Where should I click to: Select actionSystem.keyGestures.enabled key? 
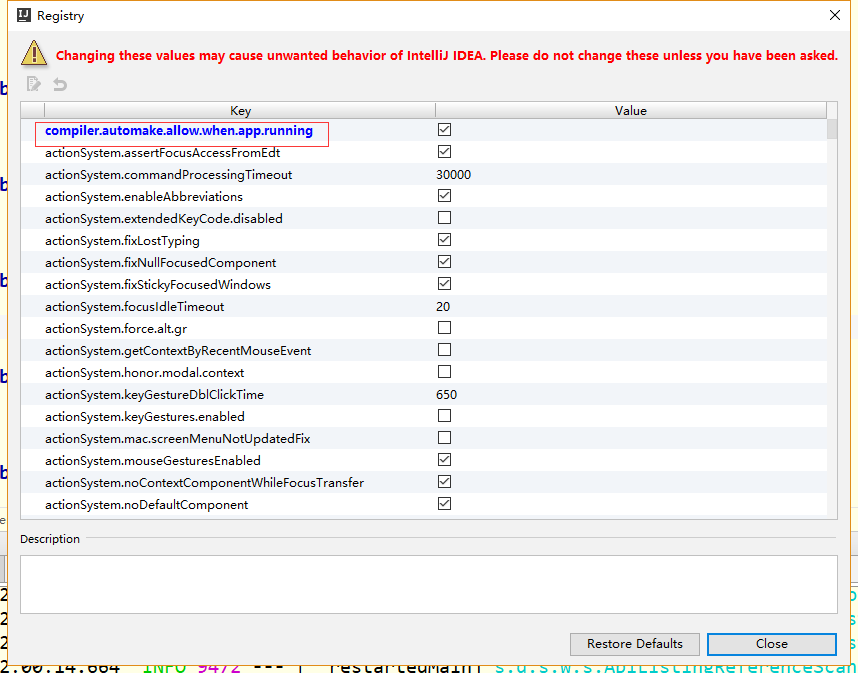click(145, 416)
